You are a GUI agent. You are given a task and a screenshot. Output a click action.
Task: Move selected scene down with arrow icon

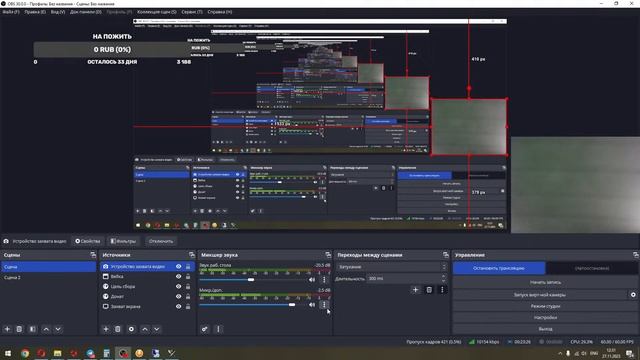[x=58, y=329]
